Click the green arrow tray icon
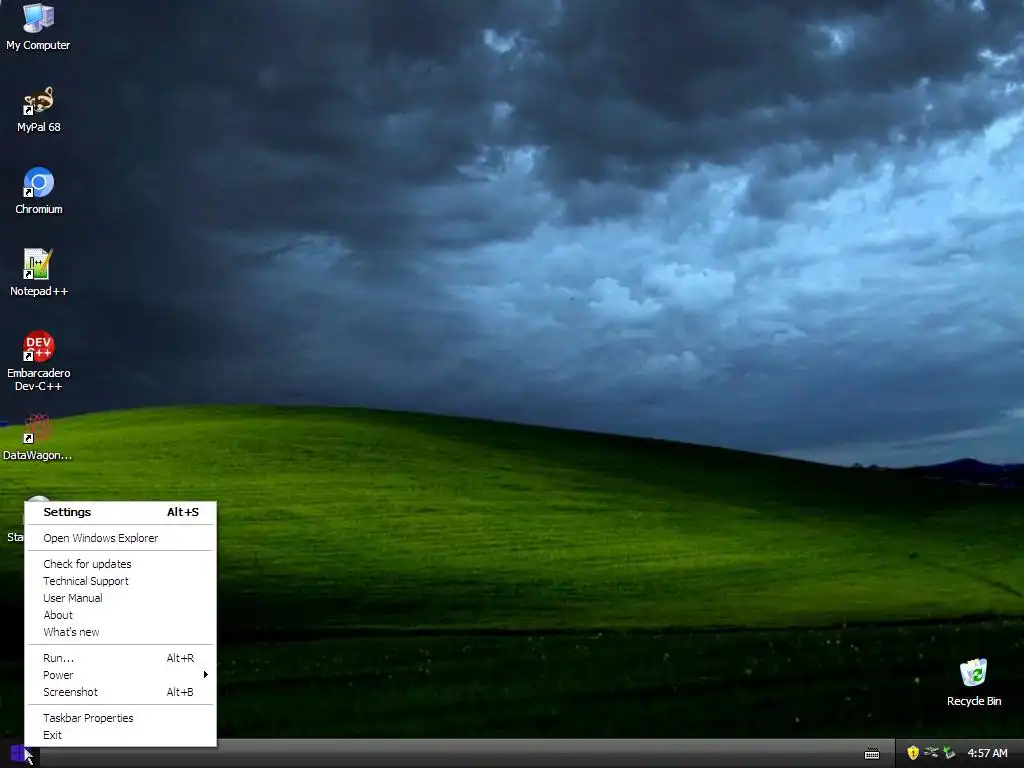The width and height of the screenshot is (1024, 768). tap(949, 753)
